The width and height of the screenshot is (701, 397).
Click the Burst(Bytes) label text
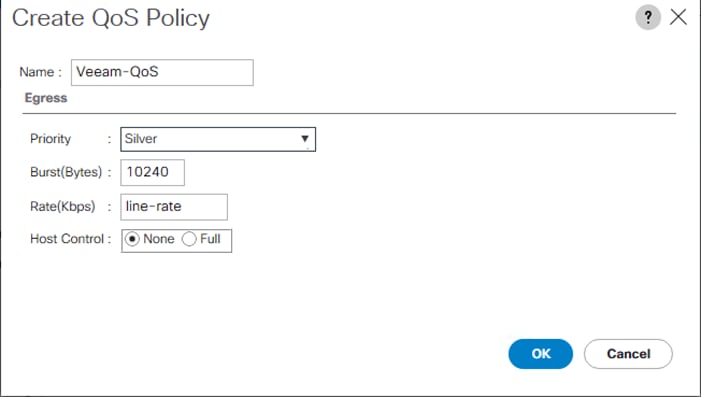[66, 172]
